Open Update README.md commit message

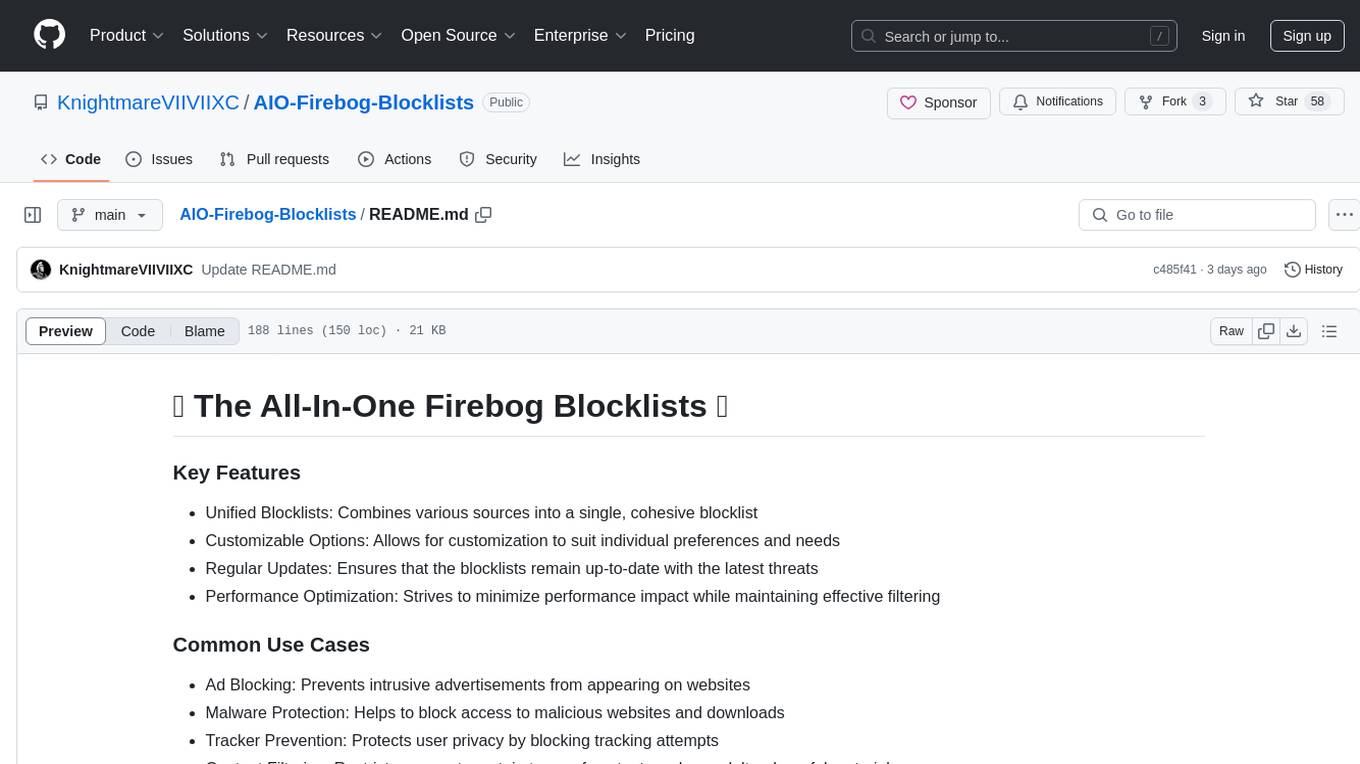click(x=268, y=270)
